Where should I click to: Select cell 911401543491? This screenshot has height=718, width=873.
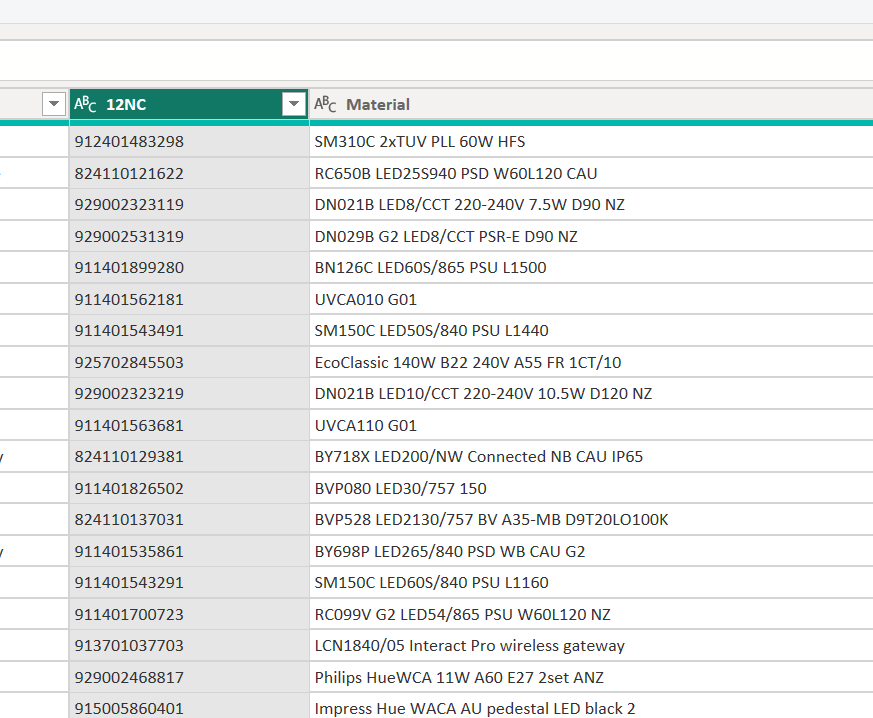[x=189, y=331]
